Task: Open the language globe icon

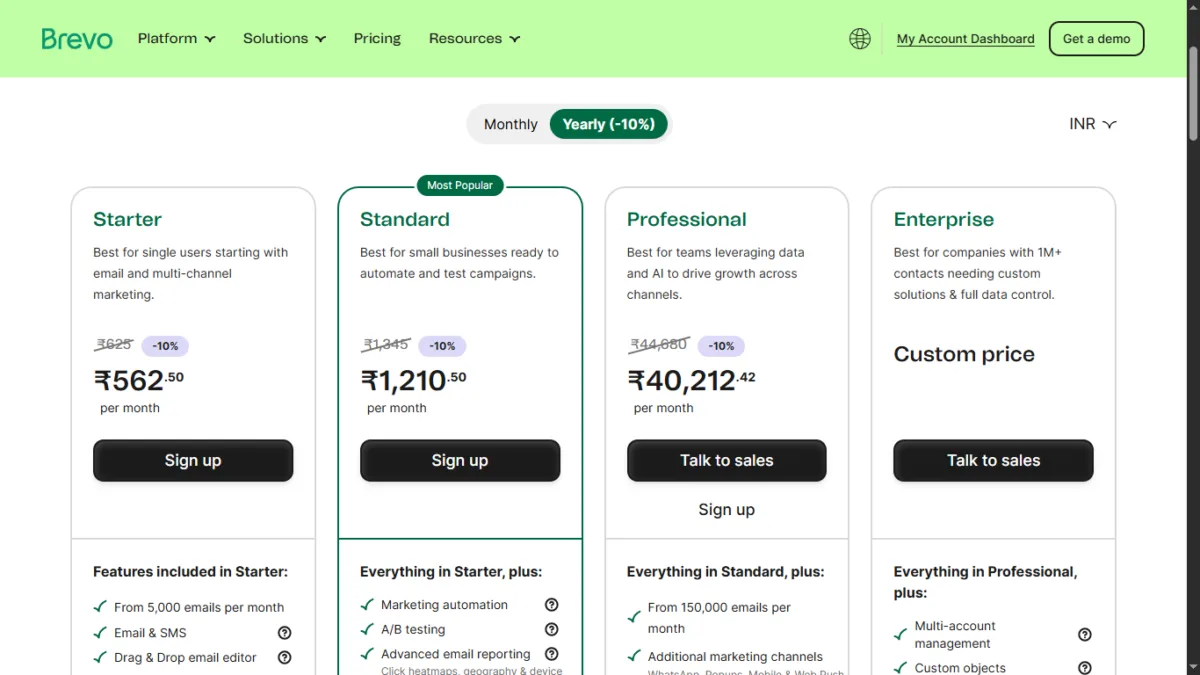Action: [860, 39]
